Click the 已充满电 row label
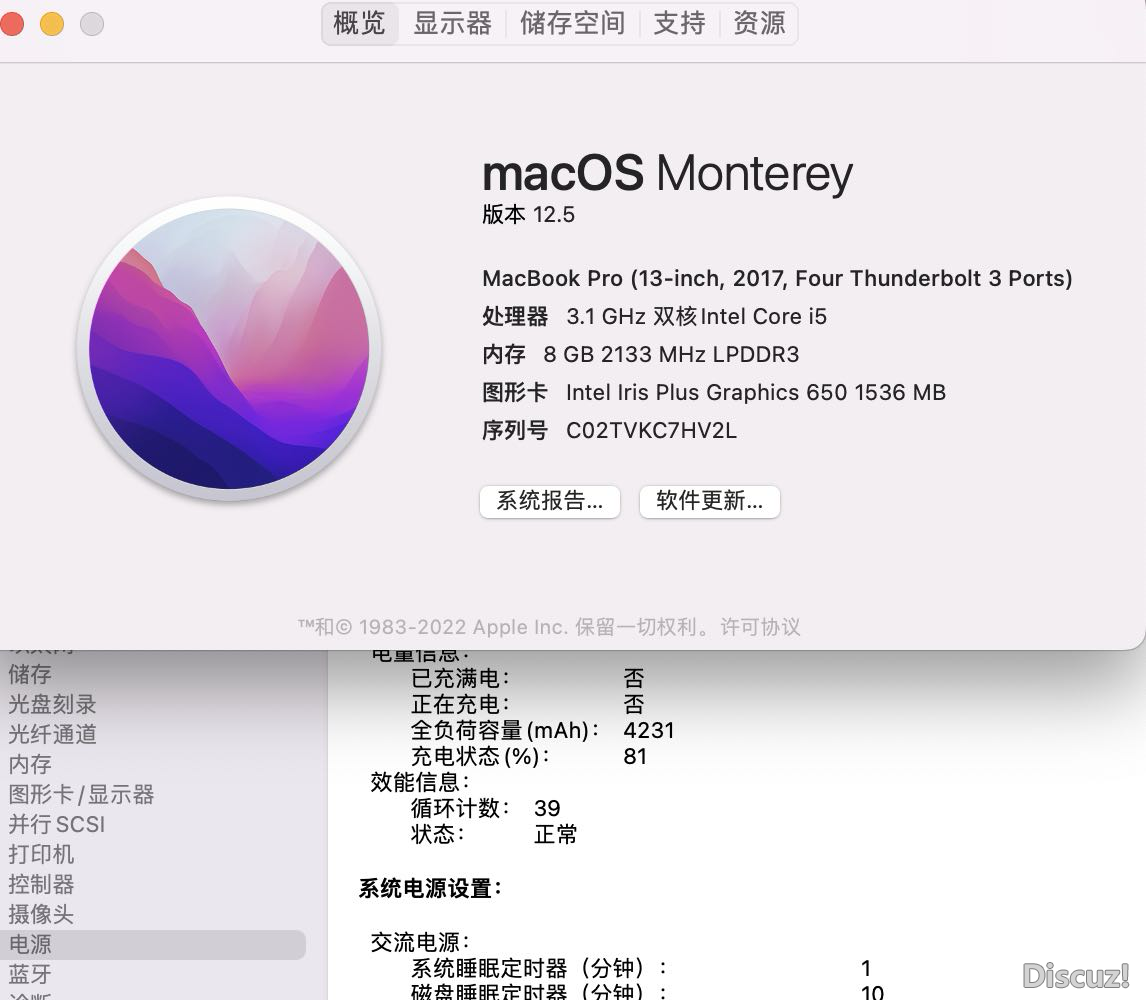The width and height of the screenshot is (1146, 1000). tap(460, 678)
